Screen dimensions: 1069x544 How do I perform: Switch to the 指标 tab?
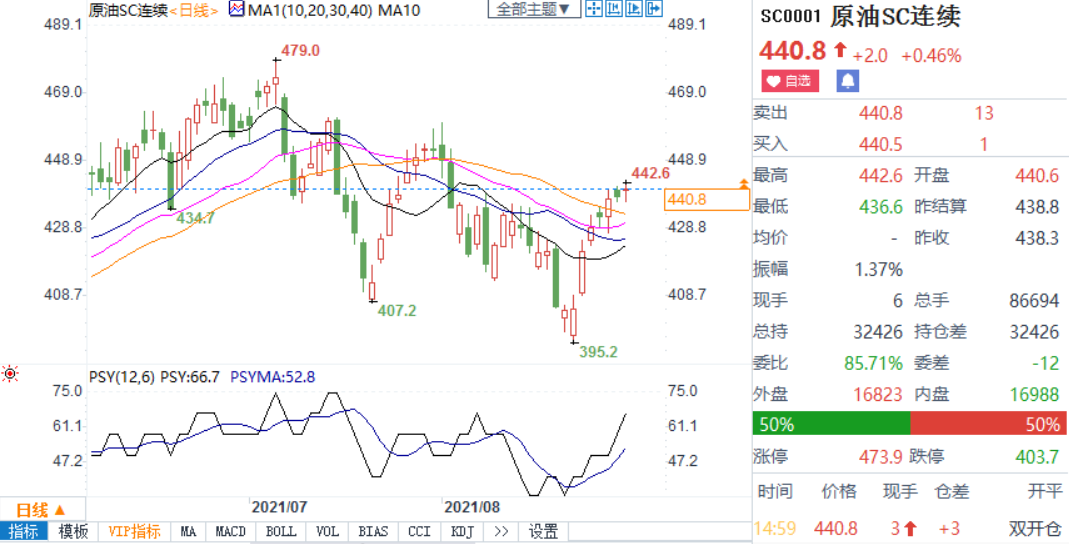[x=26, y=532]
